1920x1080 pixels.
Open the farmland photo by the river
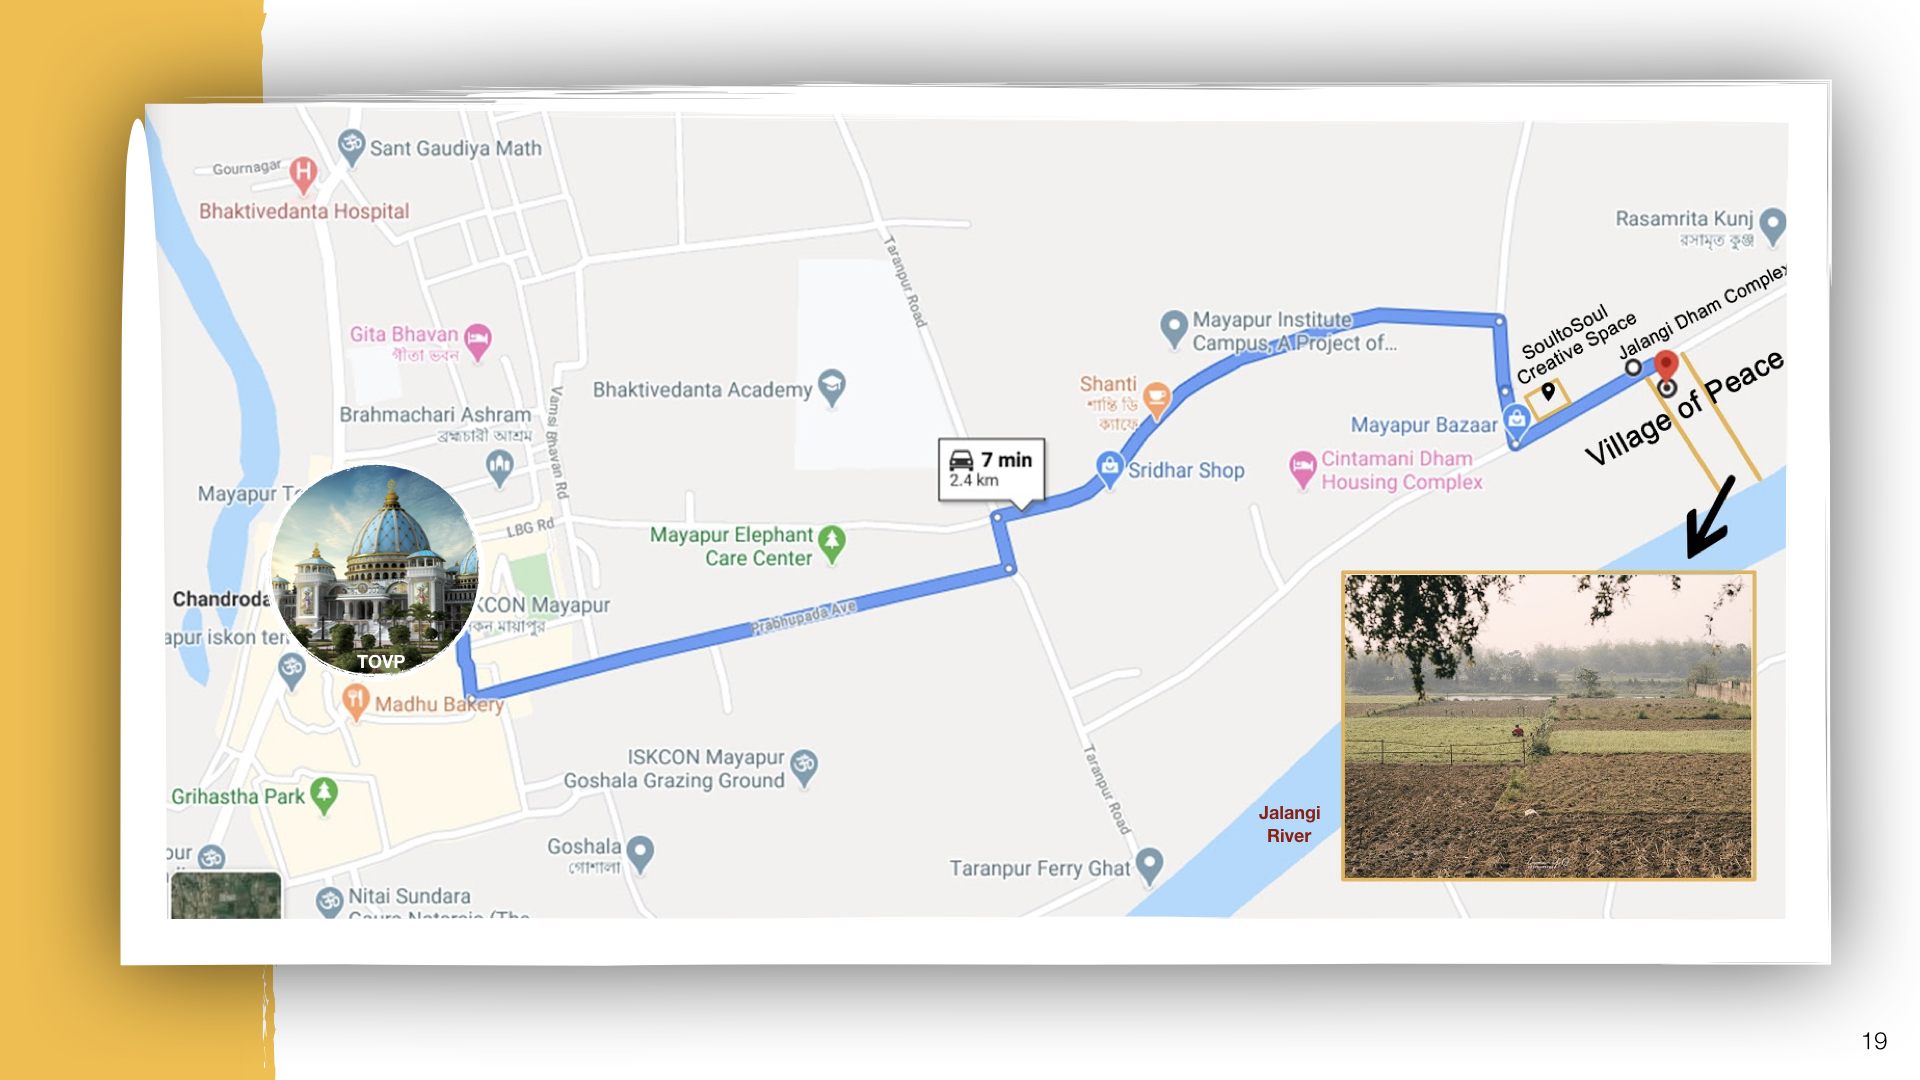click(1548, 726)
